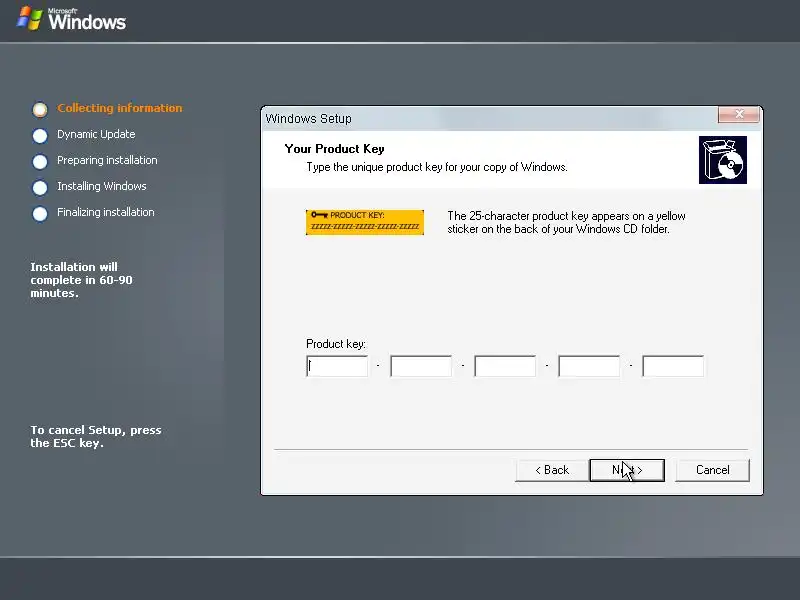
Task: Click the Next button
Action: click(x=627, y=470)
